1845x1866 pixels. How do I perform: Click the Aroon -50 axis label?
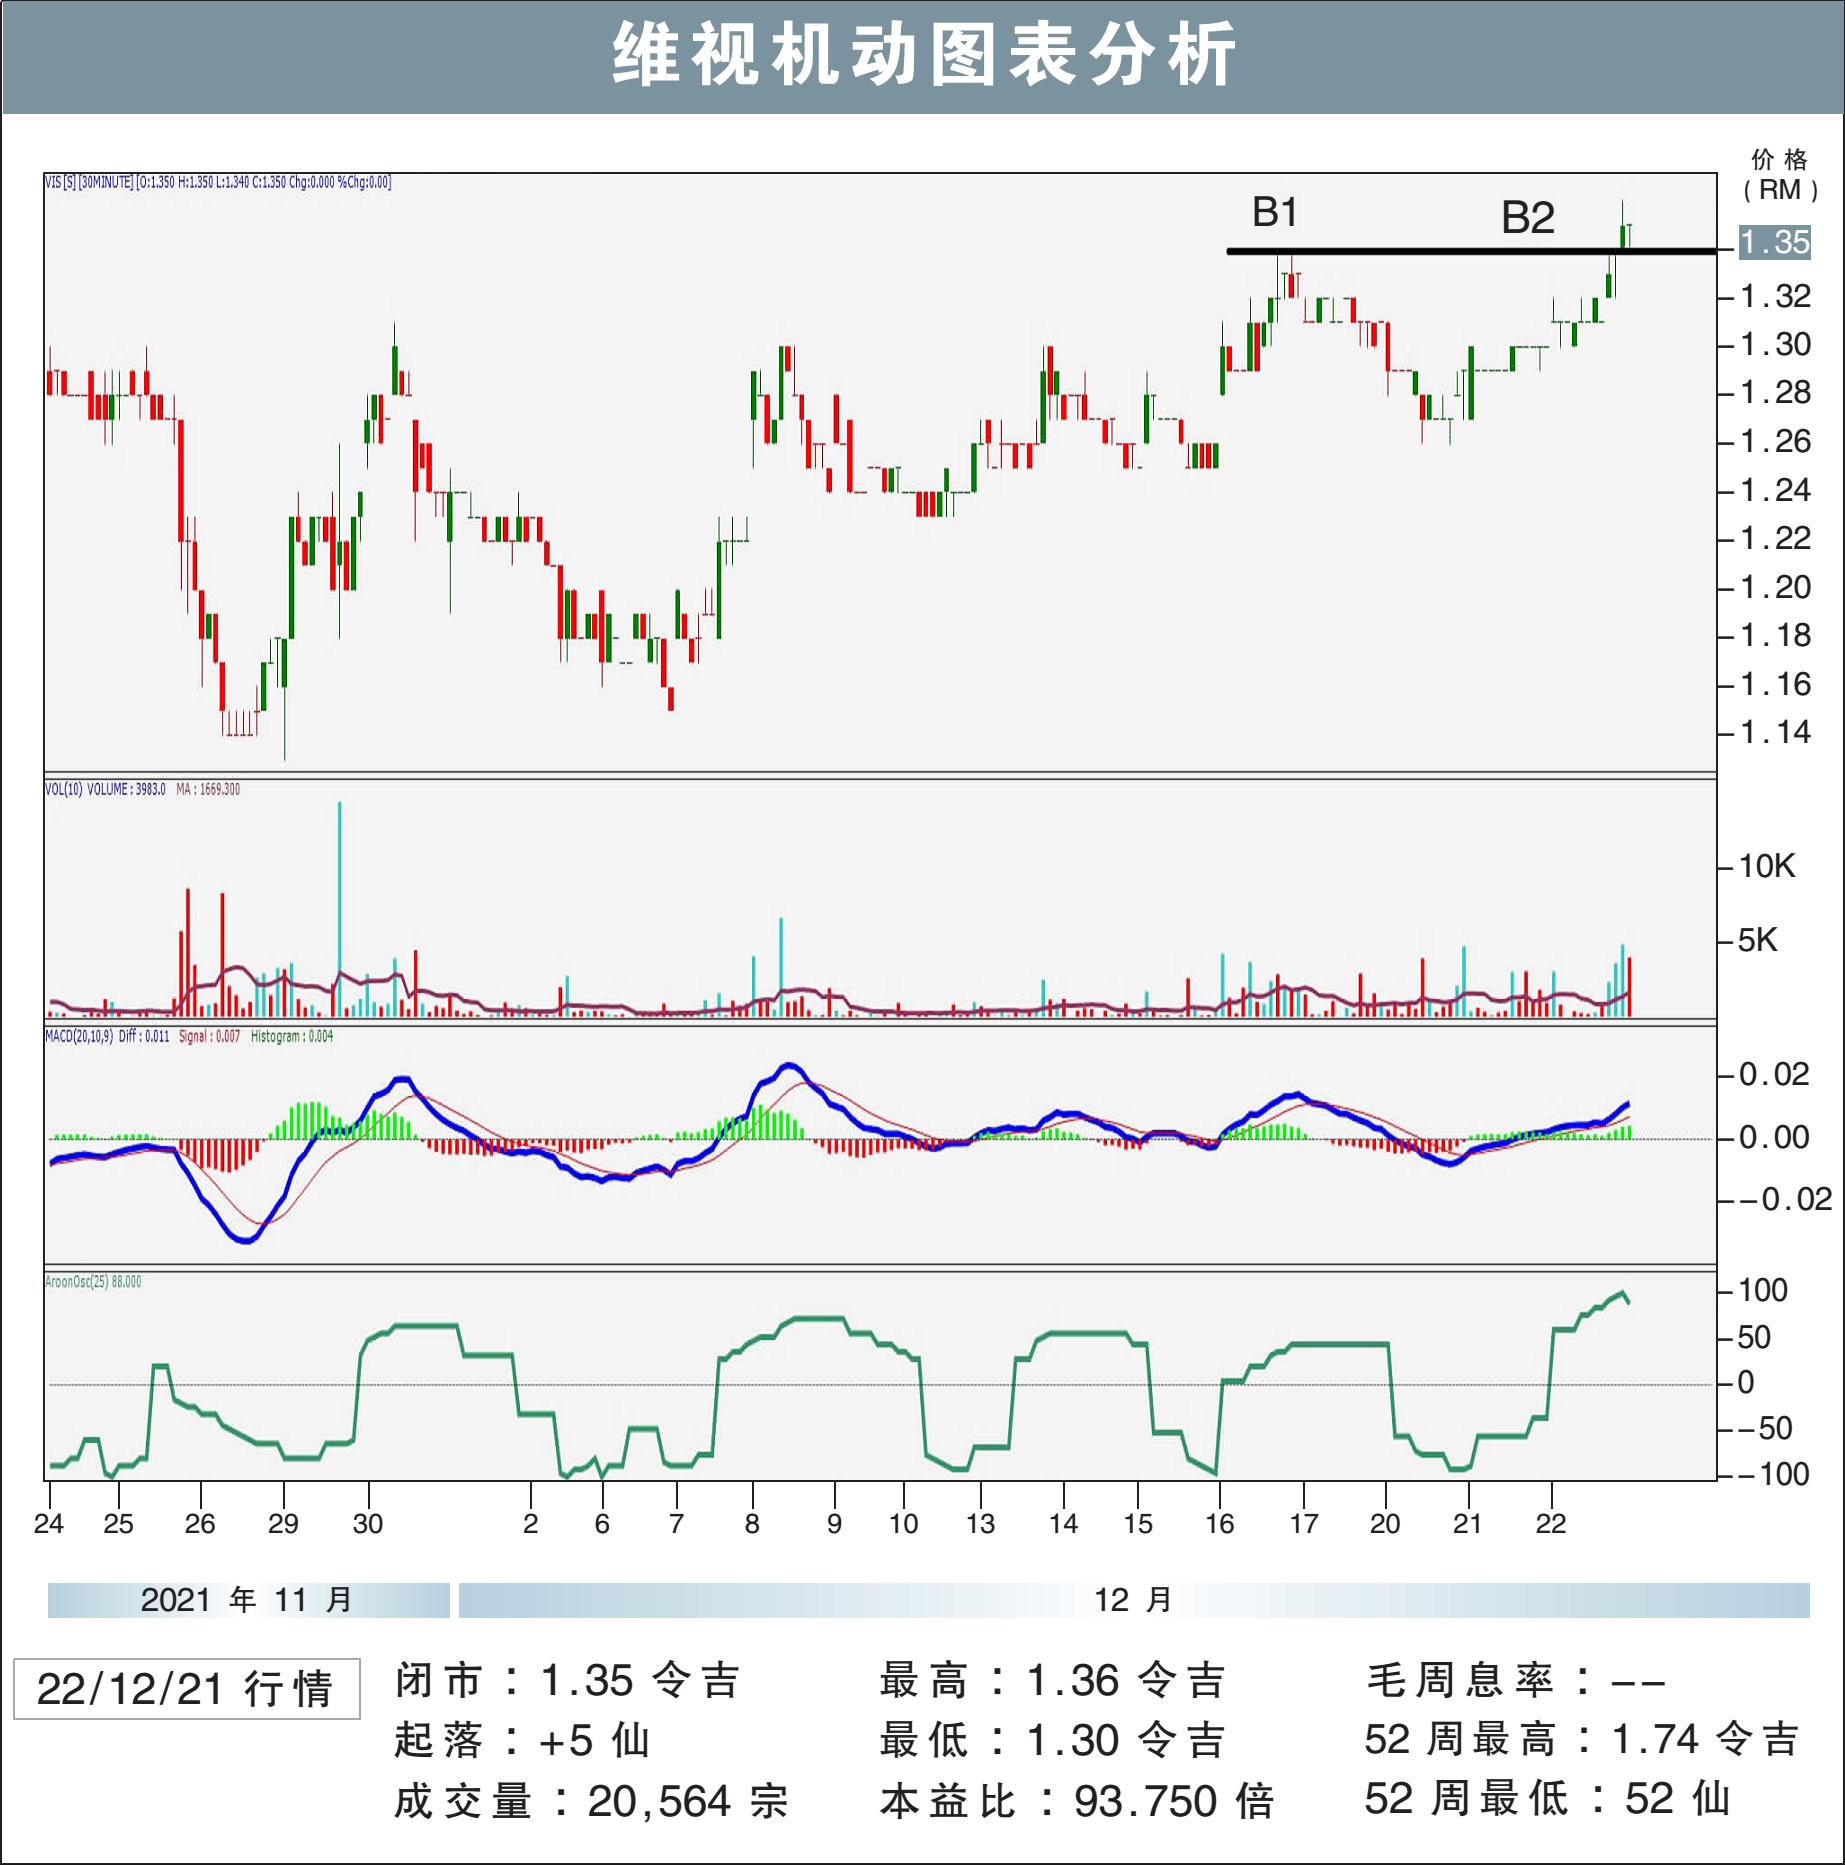click(1765, 1428)
